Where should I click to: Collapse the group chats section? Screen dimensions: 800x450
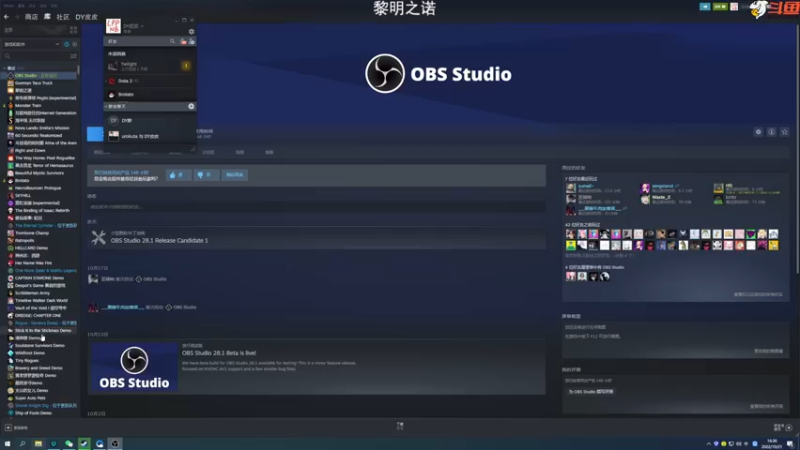[x=107, y=107]
